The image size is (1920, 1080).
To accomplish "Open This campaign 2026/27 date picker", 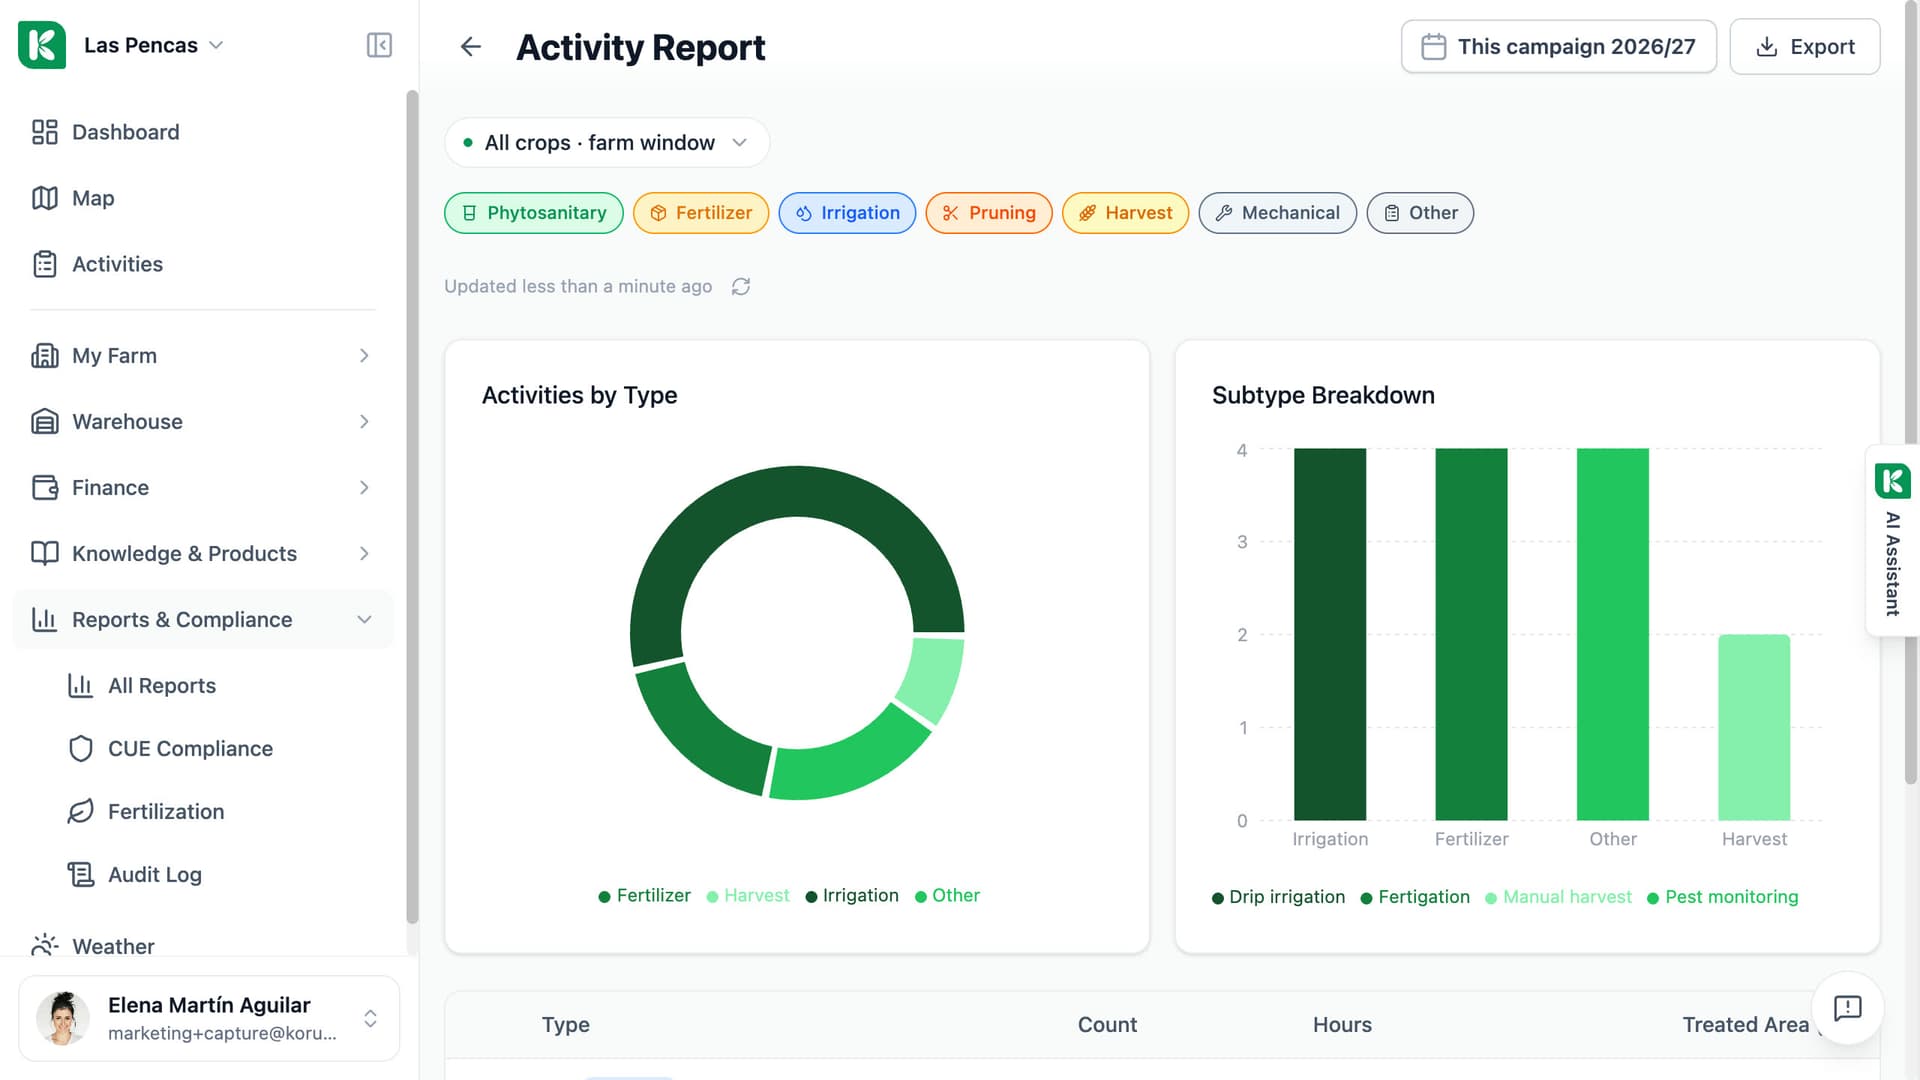I will [x=1558, y=47].
